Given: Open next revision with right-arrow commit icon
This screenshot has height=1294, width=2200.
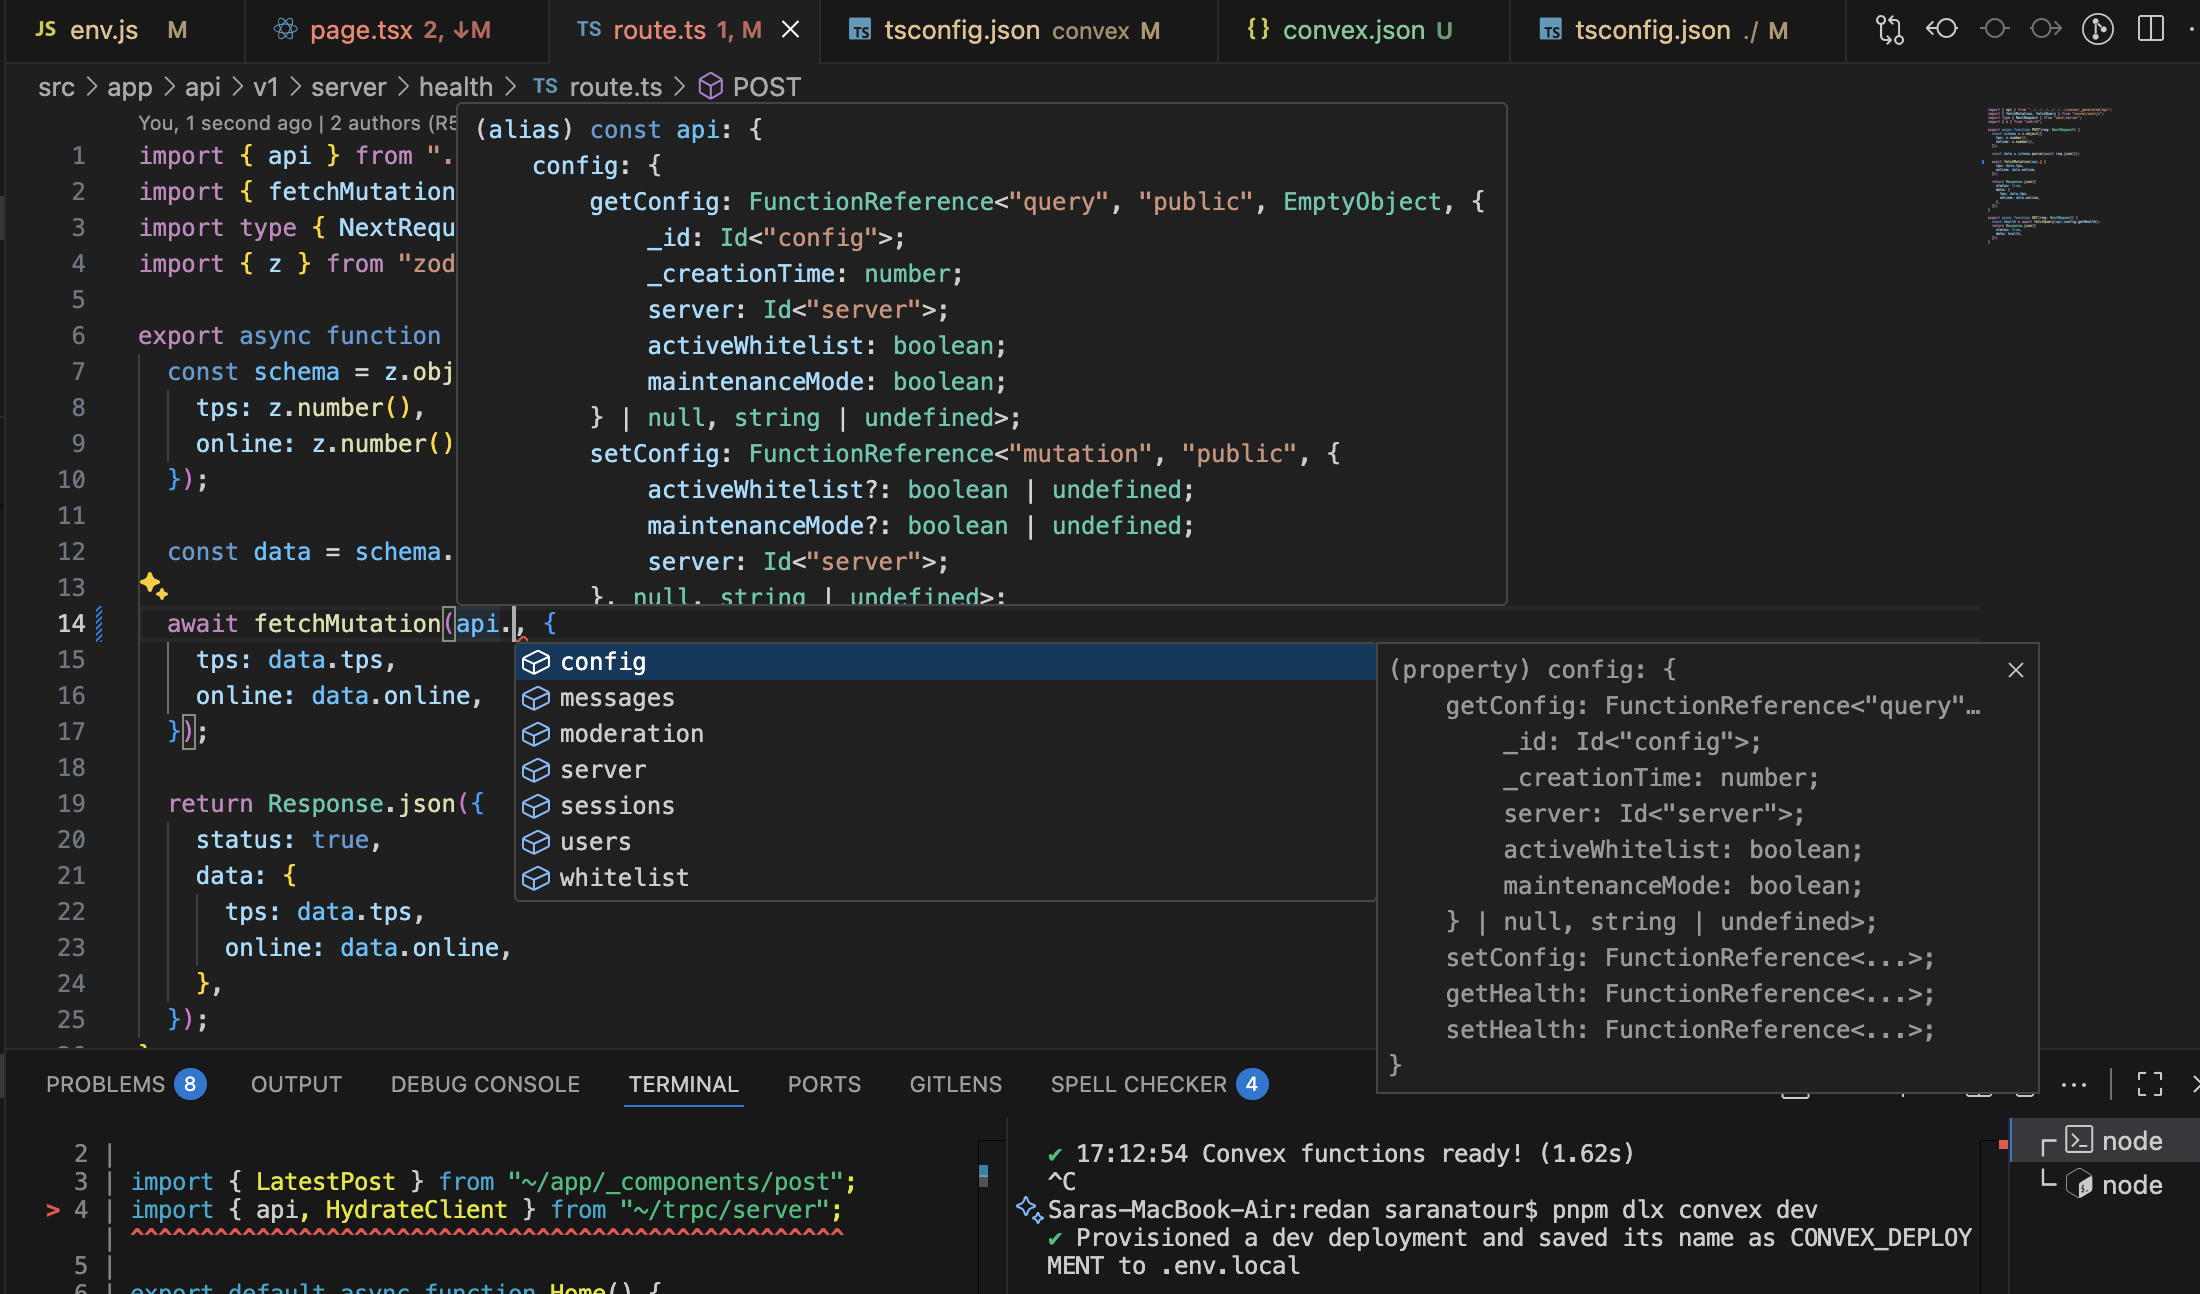Looking at the screenshot, I should 2046,30.
